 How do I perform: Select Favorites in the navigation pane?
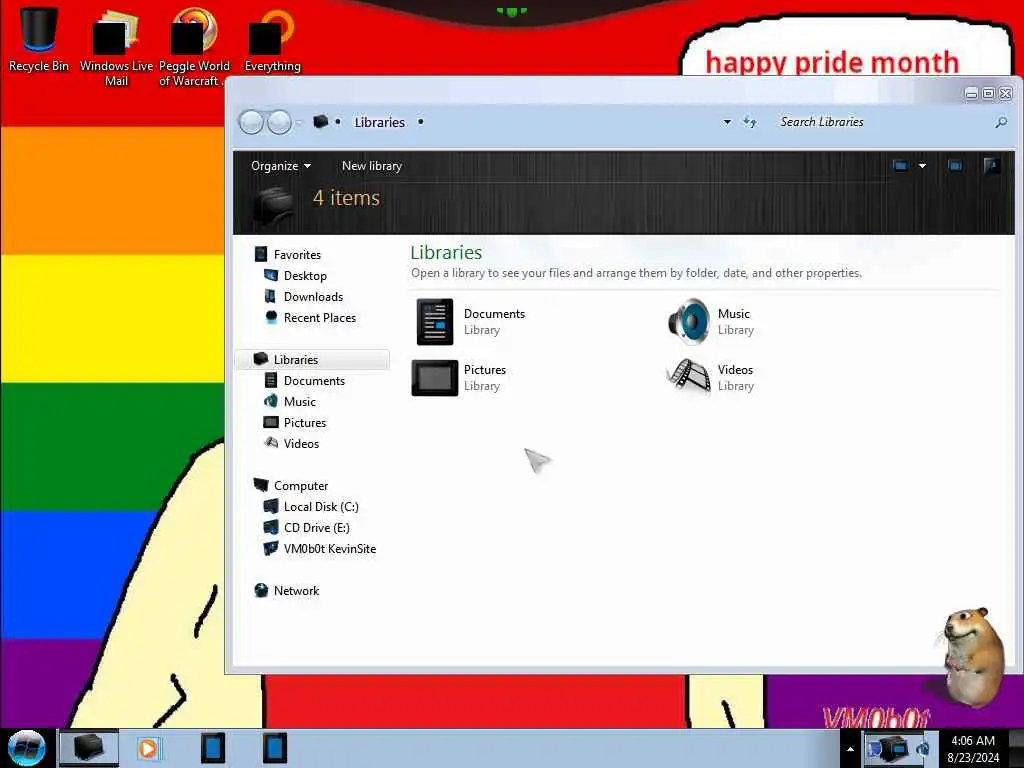coord(288,255)
